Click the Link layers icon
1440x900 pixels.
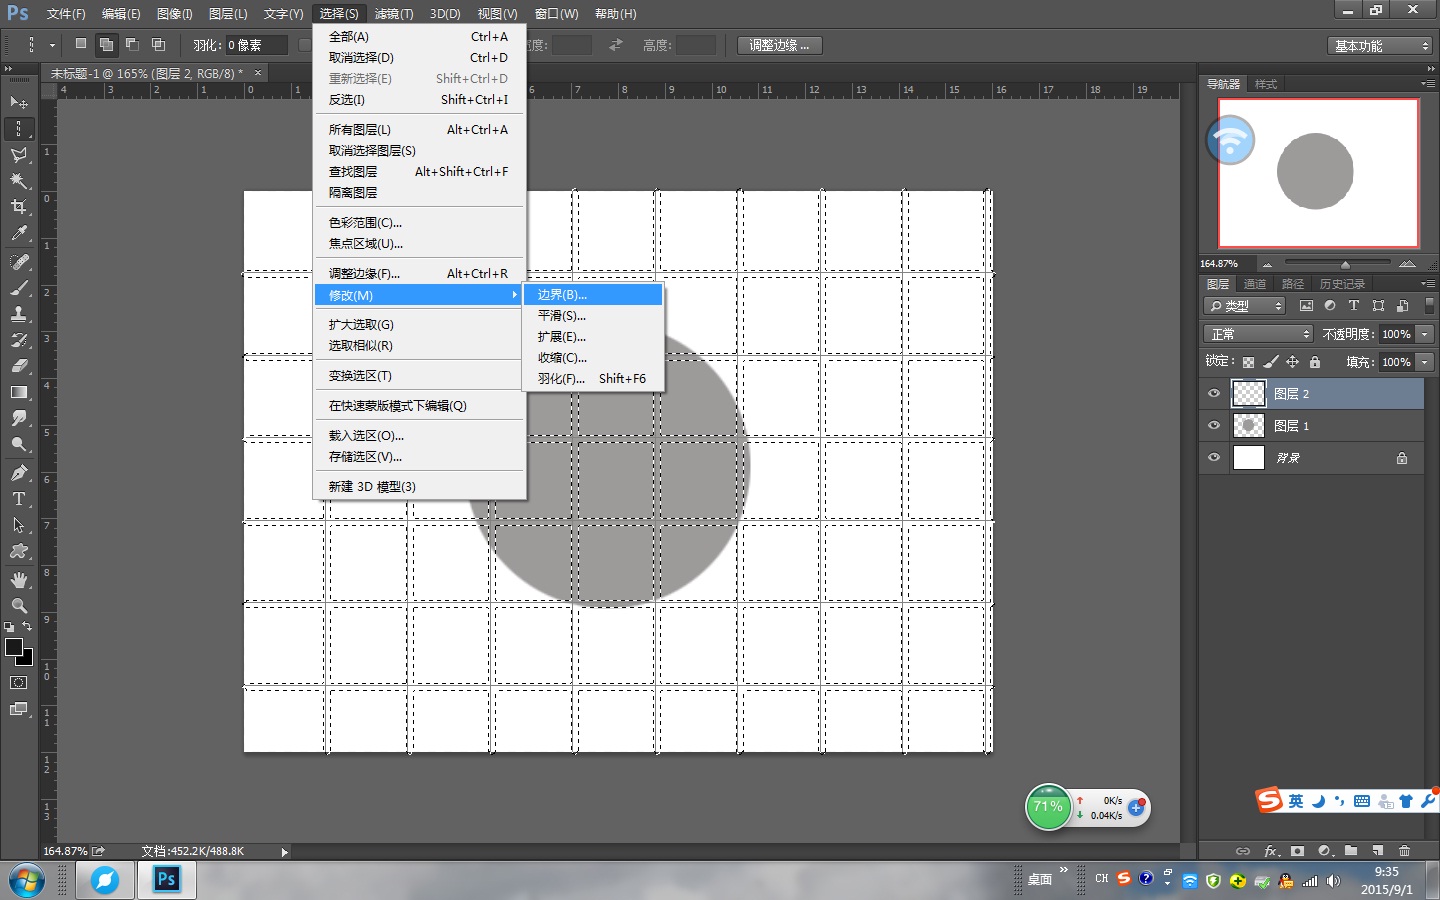[1243, 851]
